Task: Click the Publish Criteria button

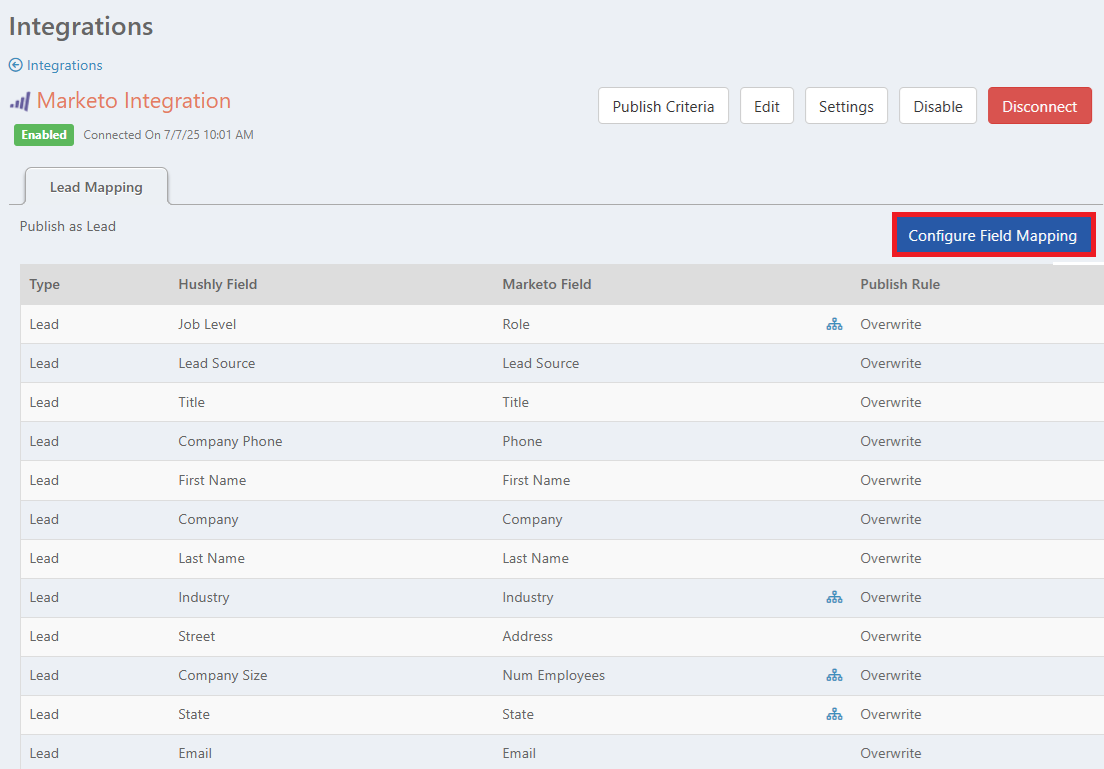Action: point(663,106)
